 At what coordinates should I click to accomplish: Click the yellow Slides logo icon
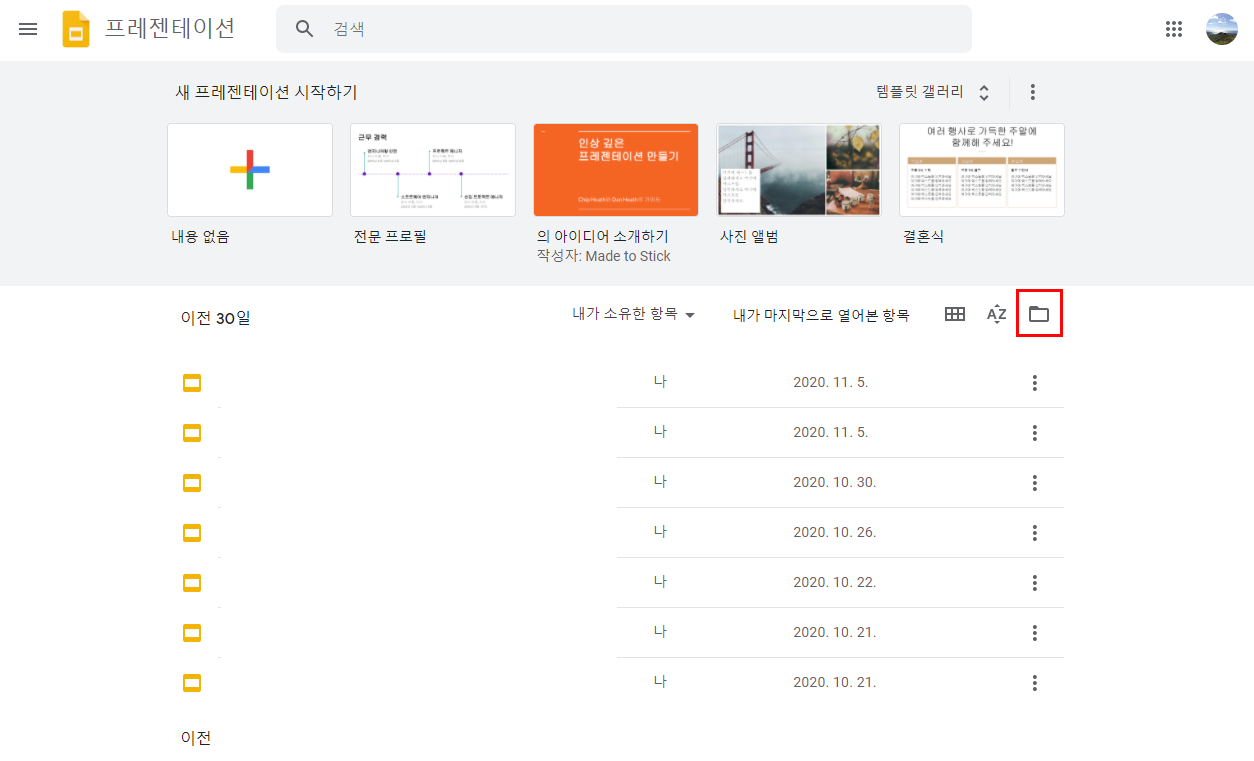click(x=76, y=29)
